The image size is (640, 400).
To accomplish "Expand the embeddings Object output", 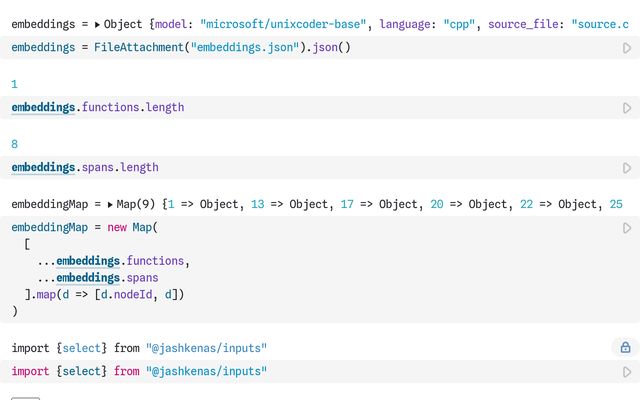I will pos(98,23).
